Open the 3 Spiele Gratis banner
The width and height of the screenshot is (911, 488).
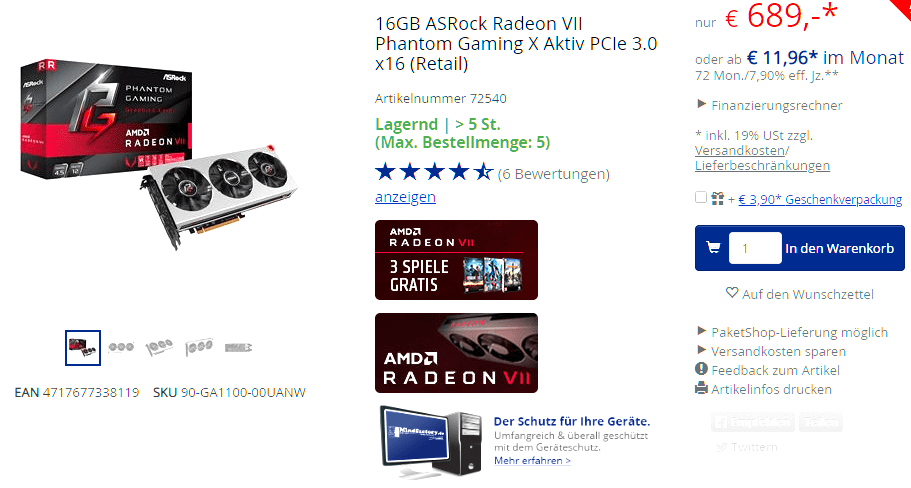coord(457,260)
